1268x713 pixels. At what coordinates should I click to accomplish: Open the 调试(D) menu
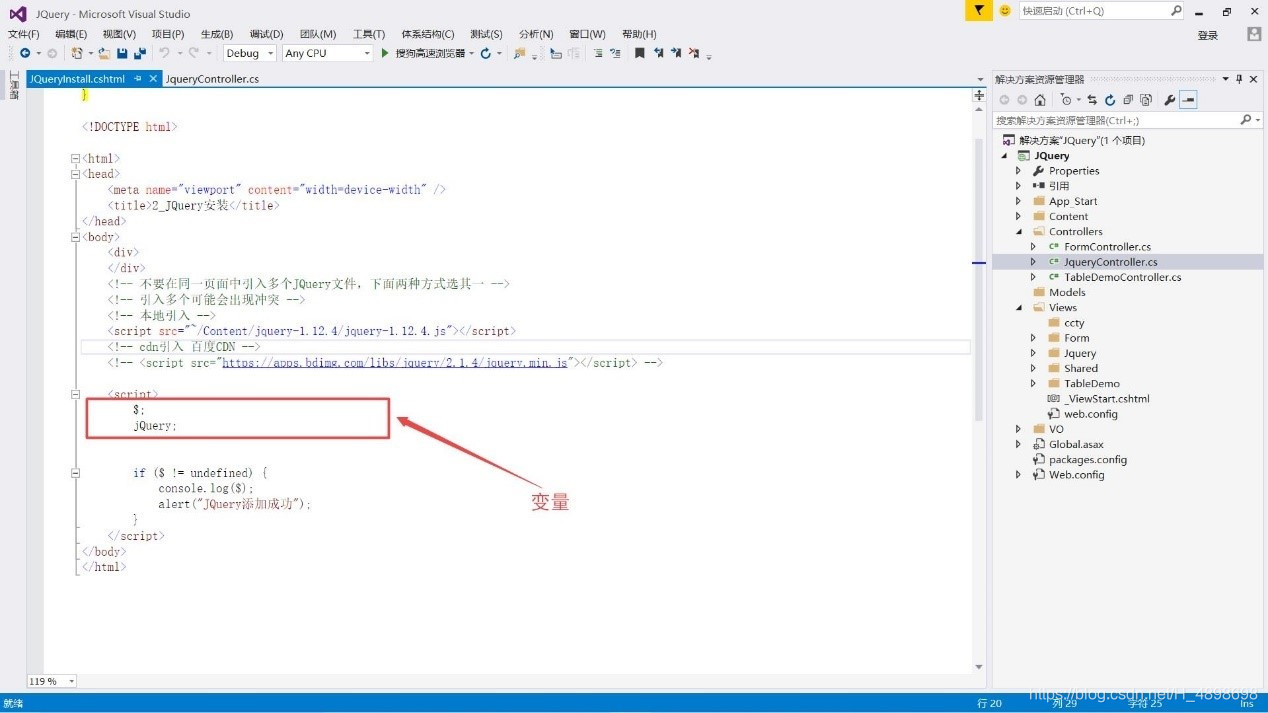[266, 34]
